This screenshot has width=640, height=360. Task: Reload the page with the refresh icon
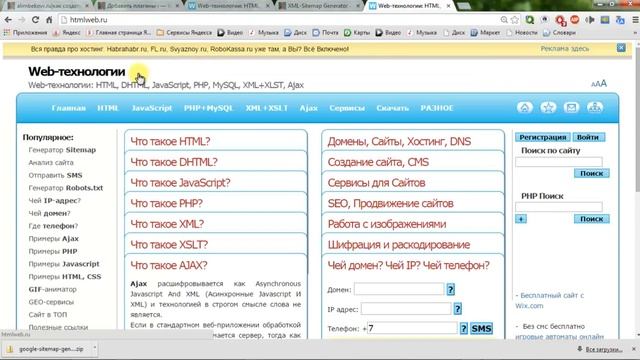36,20
